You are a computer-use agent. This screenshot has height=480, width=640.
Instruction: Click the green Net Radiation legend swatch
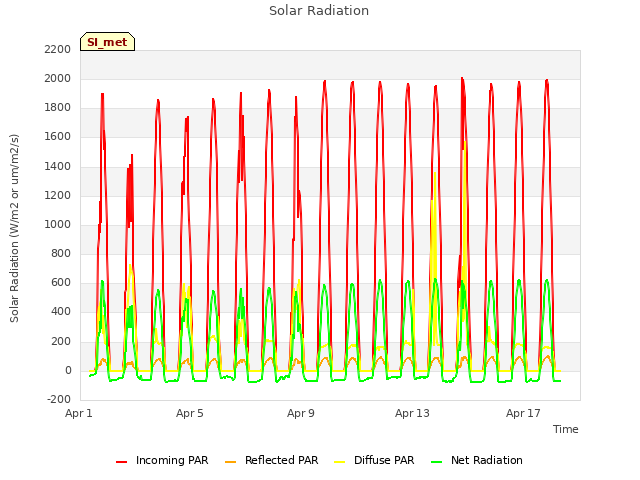(436, 462)
